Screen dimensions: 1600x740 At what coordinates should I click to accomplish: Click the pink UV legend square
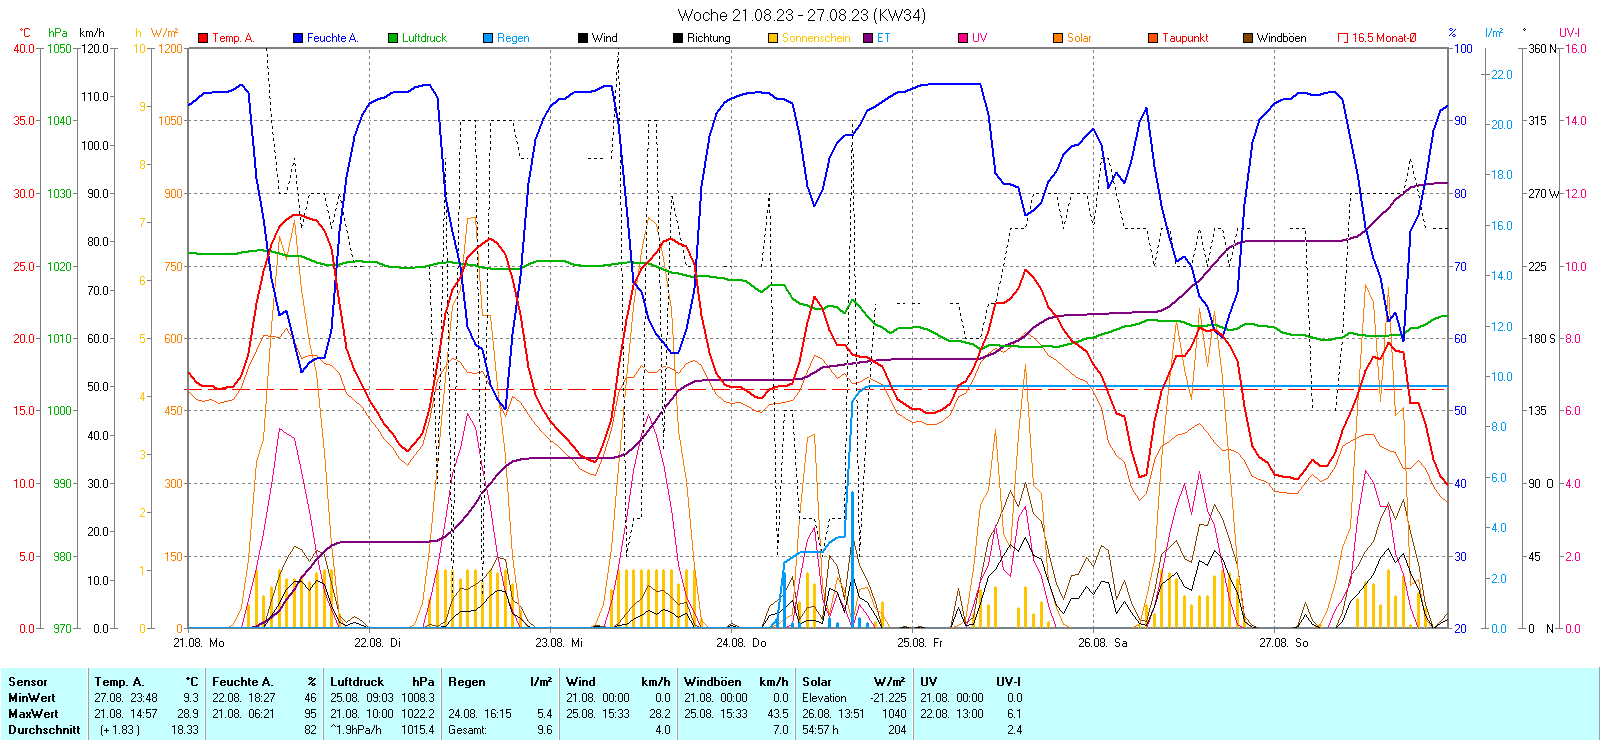tap(963, 38)
